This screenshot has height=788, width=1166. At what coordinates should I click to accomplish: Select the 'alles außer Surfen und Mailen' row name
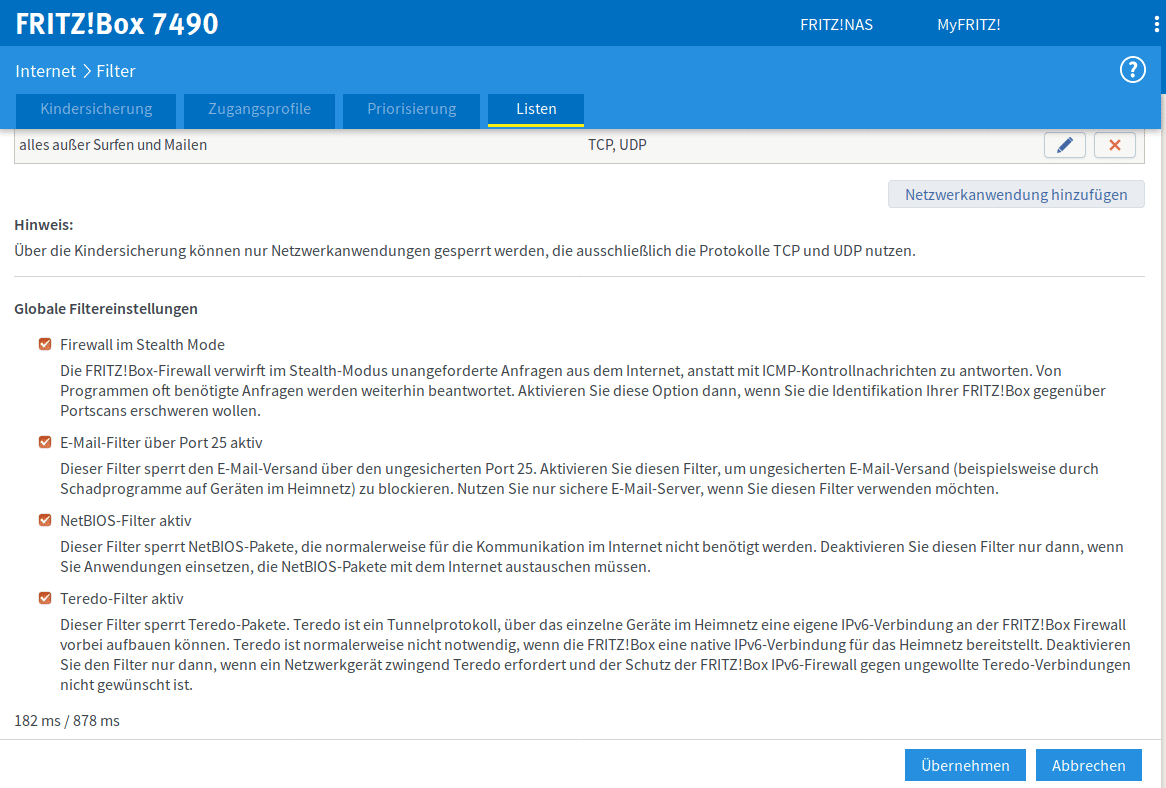tap(113, 145)
